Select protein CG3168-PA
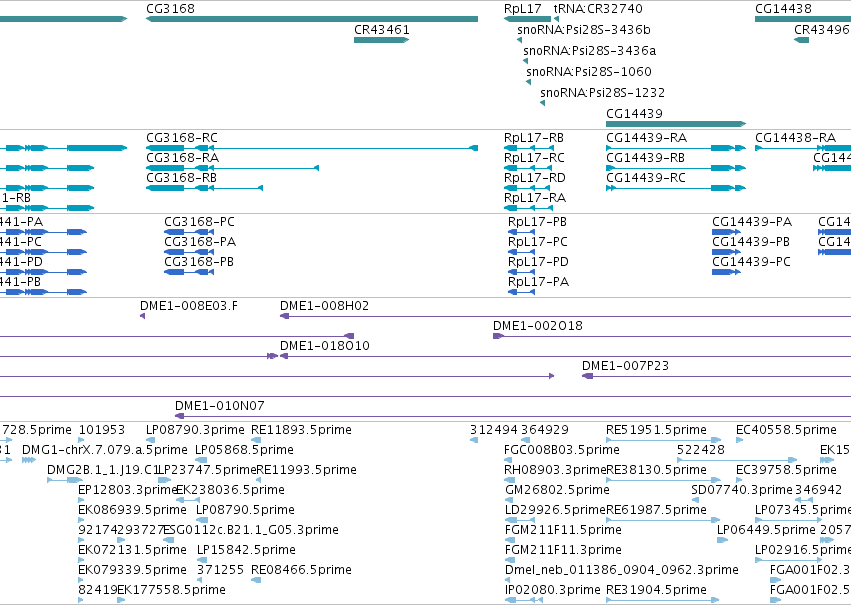The height and width of the screenshot is (605, 851). (189, 252)
